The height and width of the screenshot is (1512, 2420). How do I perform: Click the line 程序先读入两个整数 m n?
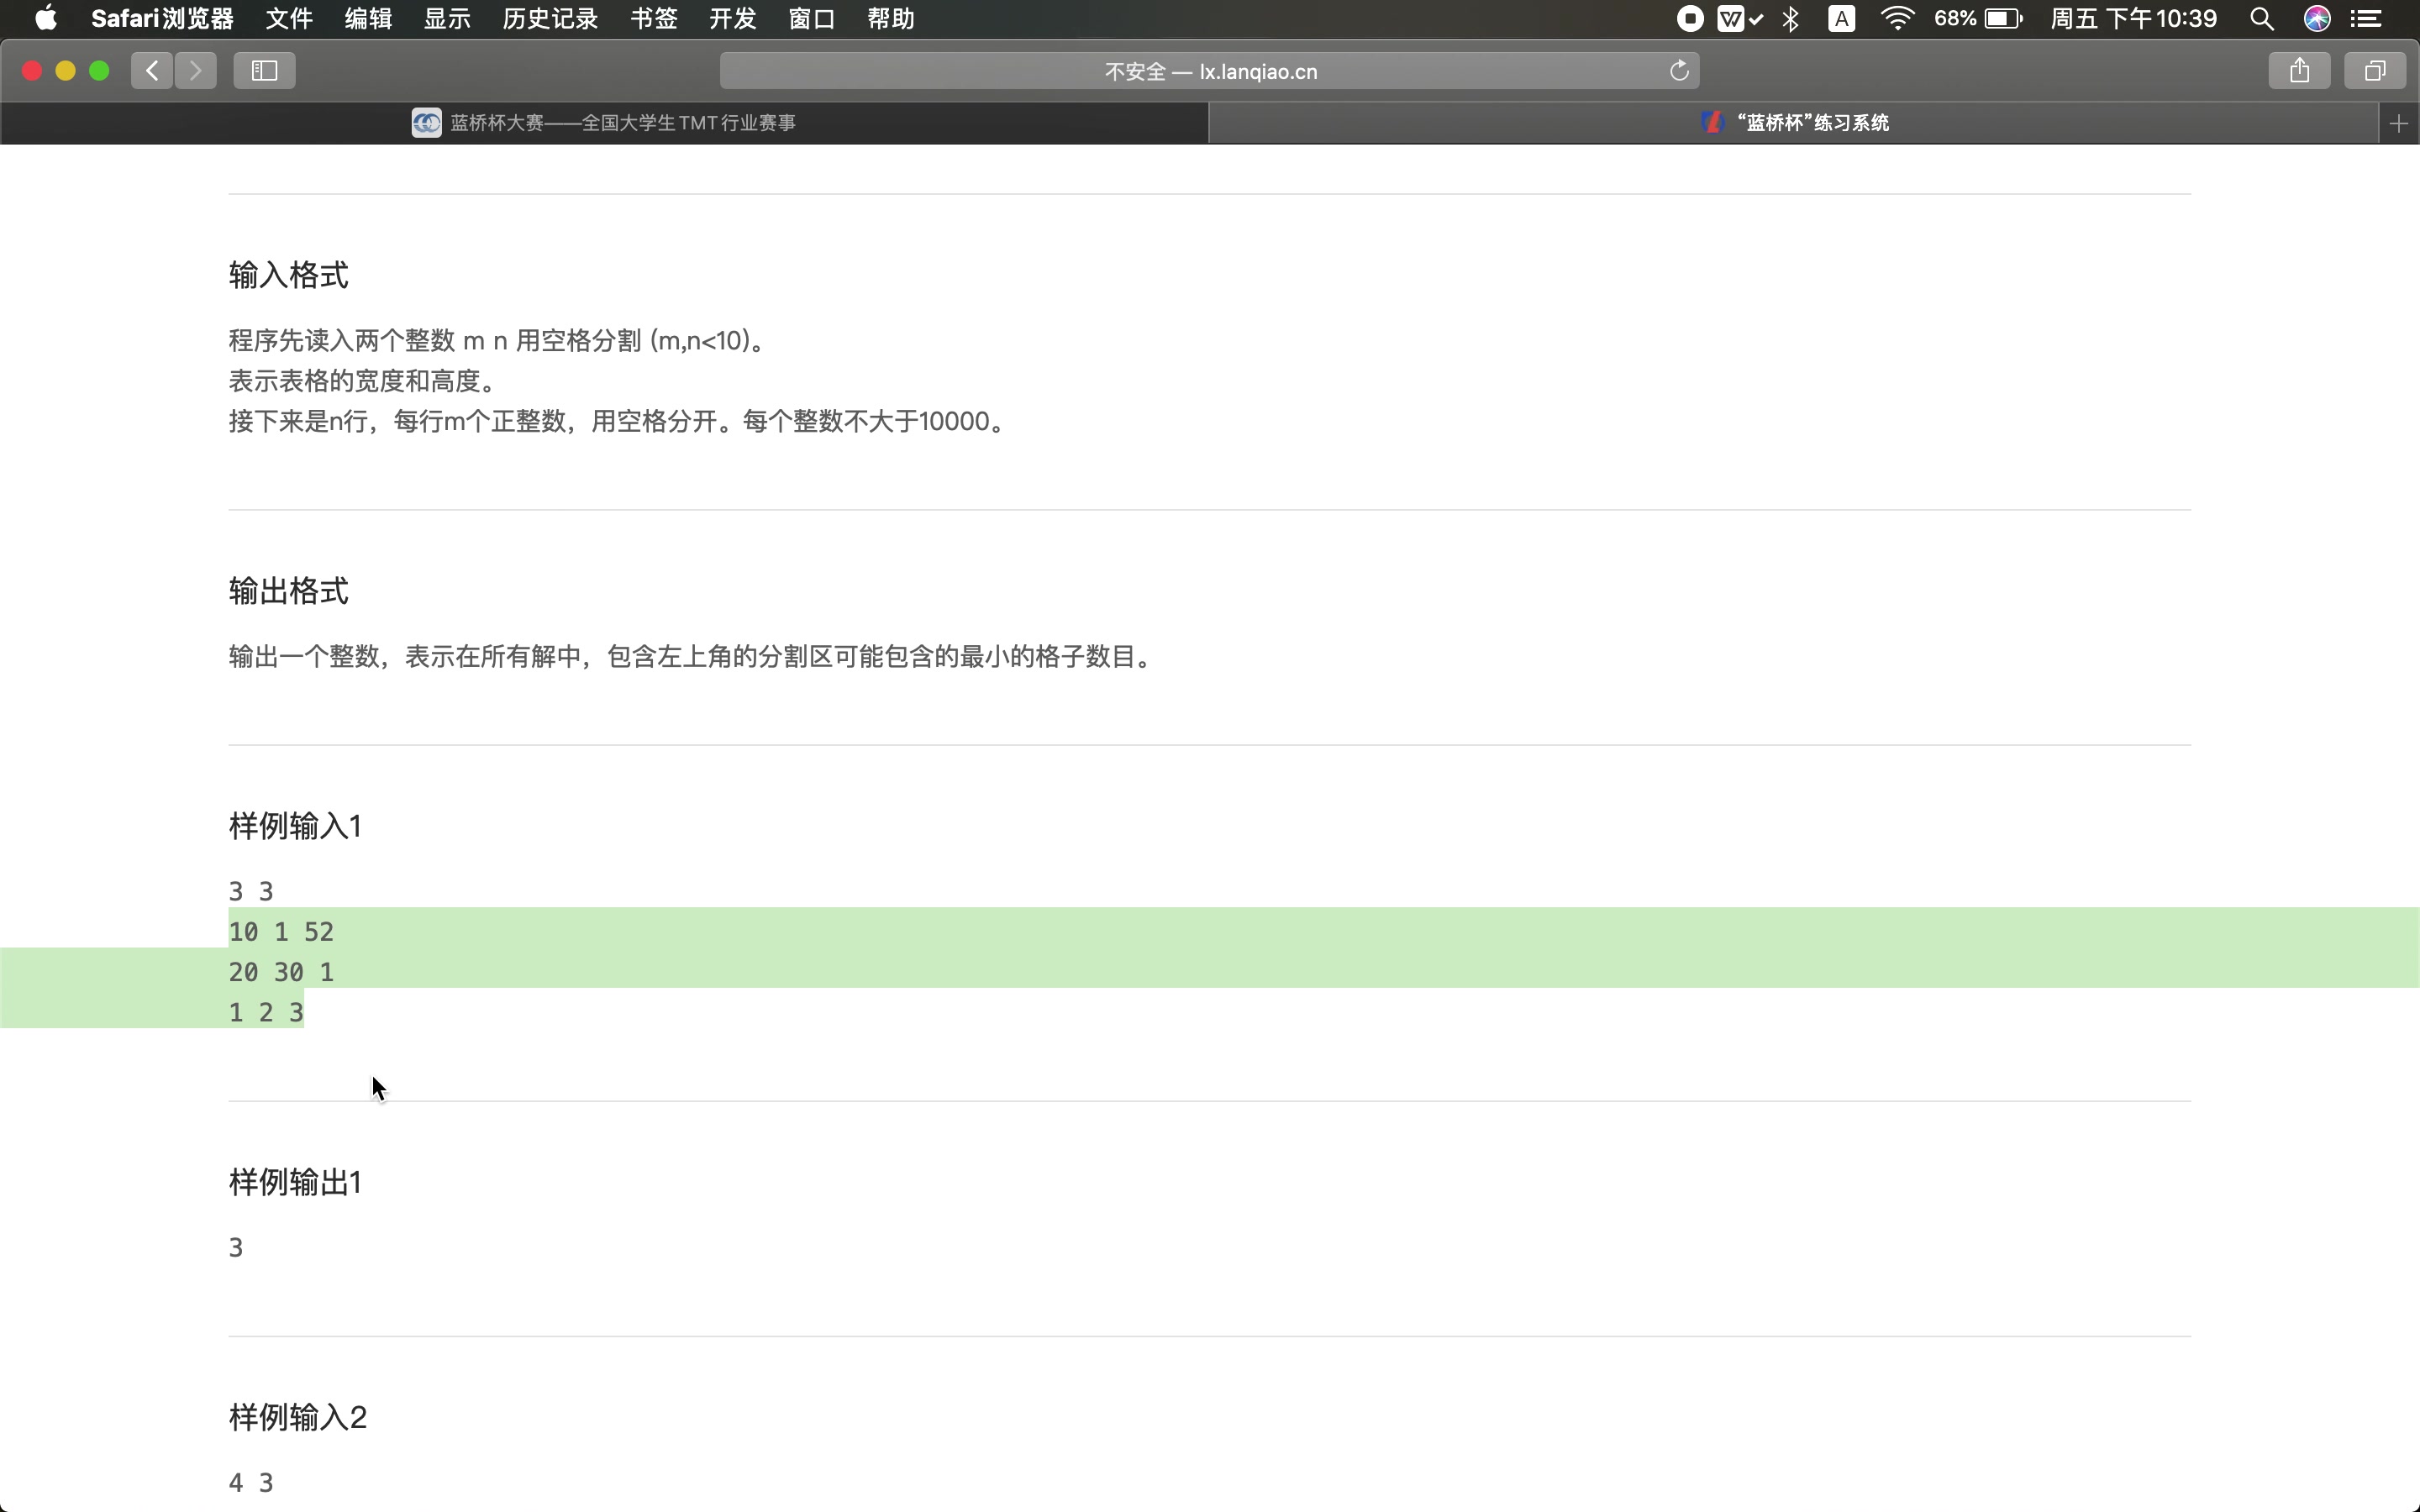[x=498, y=341]
